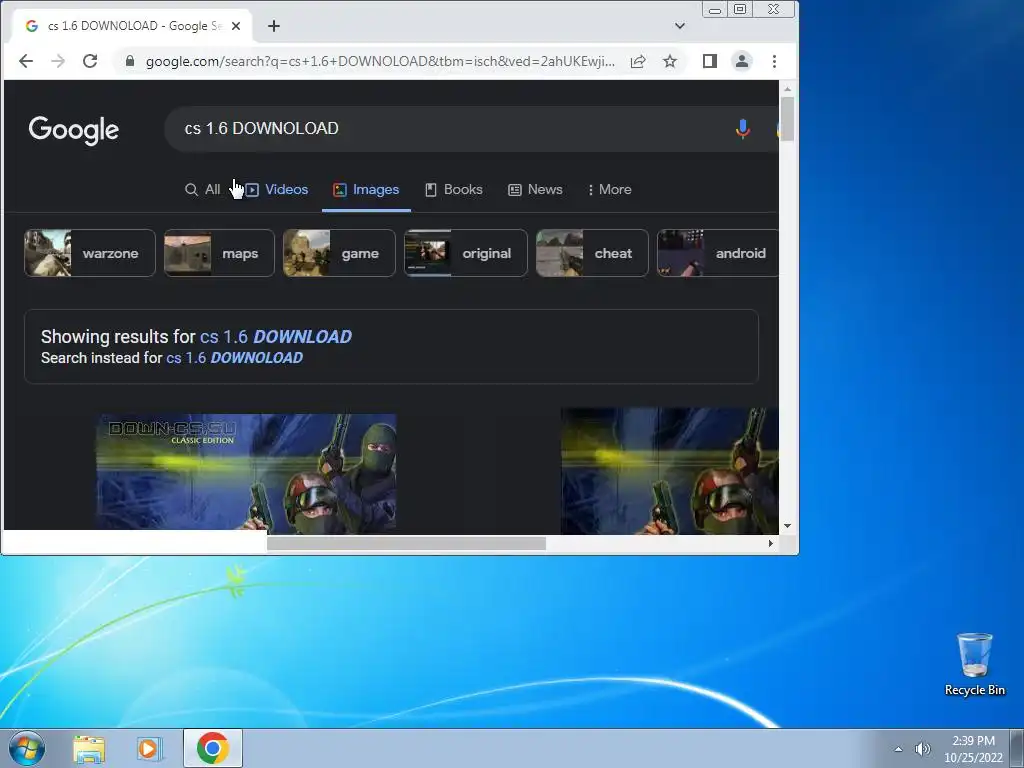Start voice search with the microphone icon
Image resolution: width=1024 pixels, height=768 pixels.
[x=743, y=129]
